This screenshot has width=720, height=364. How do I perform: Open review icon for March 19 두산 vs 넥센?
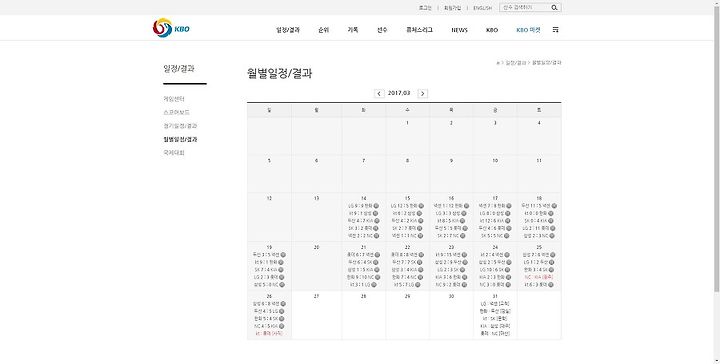point(283,255)
